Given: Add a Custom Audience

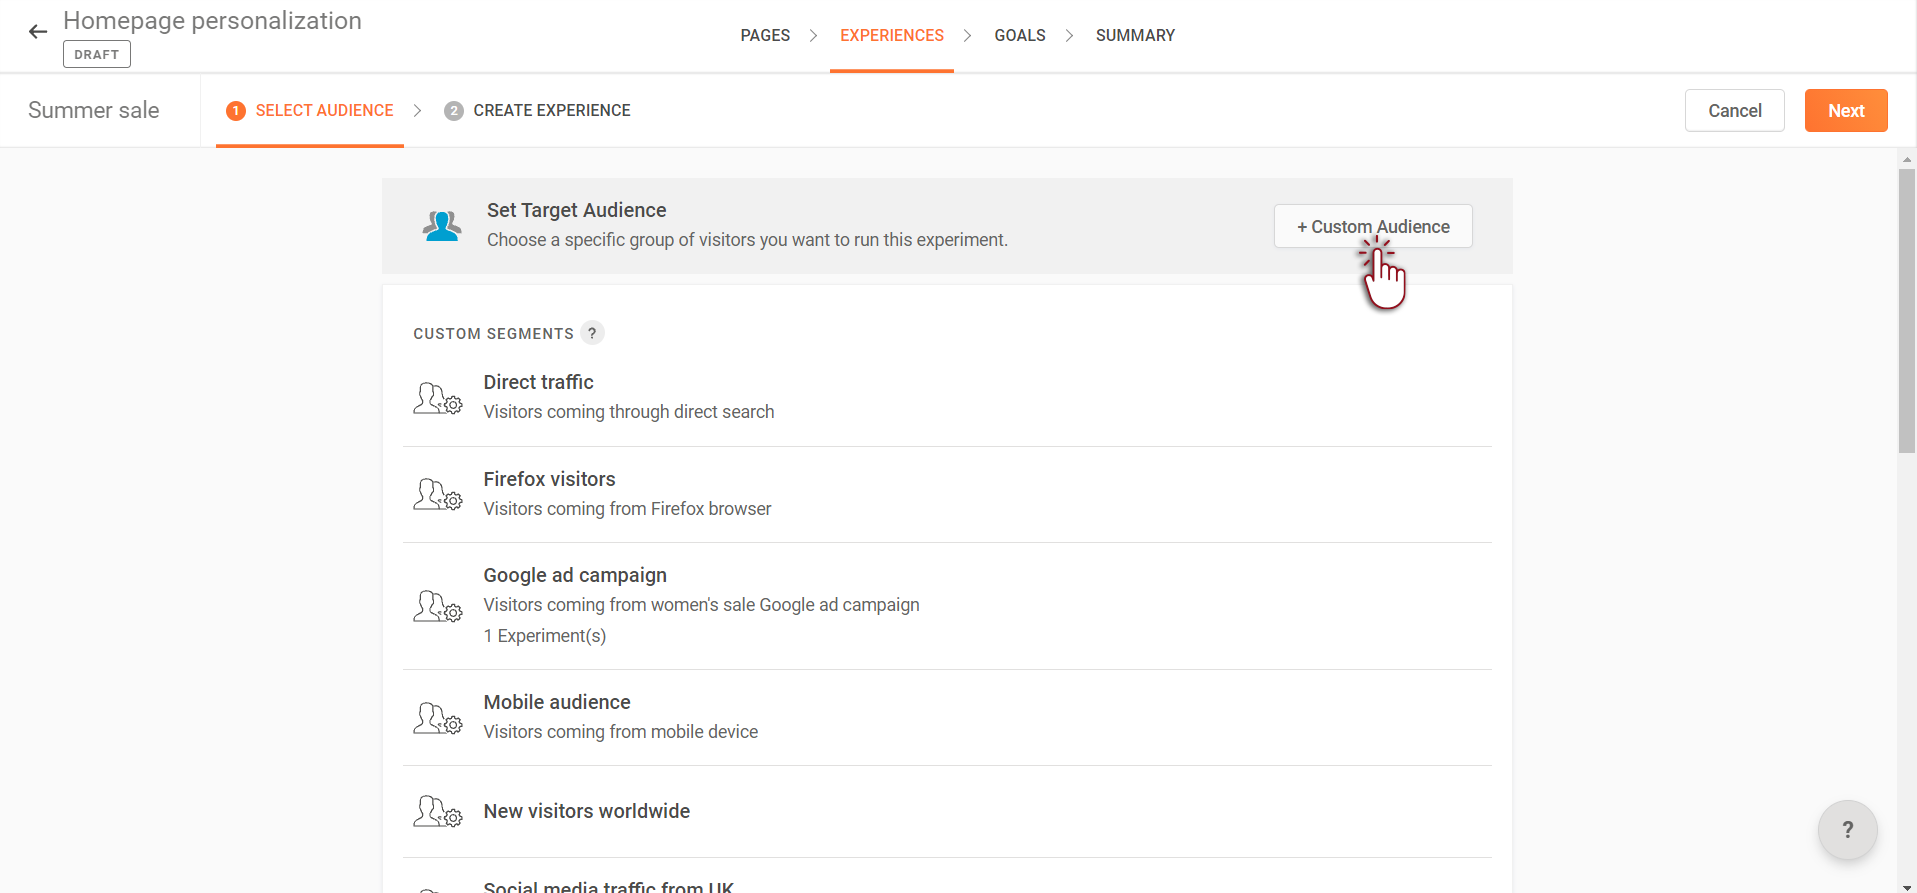Looking at the screenshot, I should (x=1372, y=227).
